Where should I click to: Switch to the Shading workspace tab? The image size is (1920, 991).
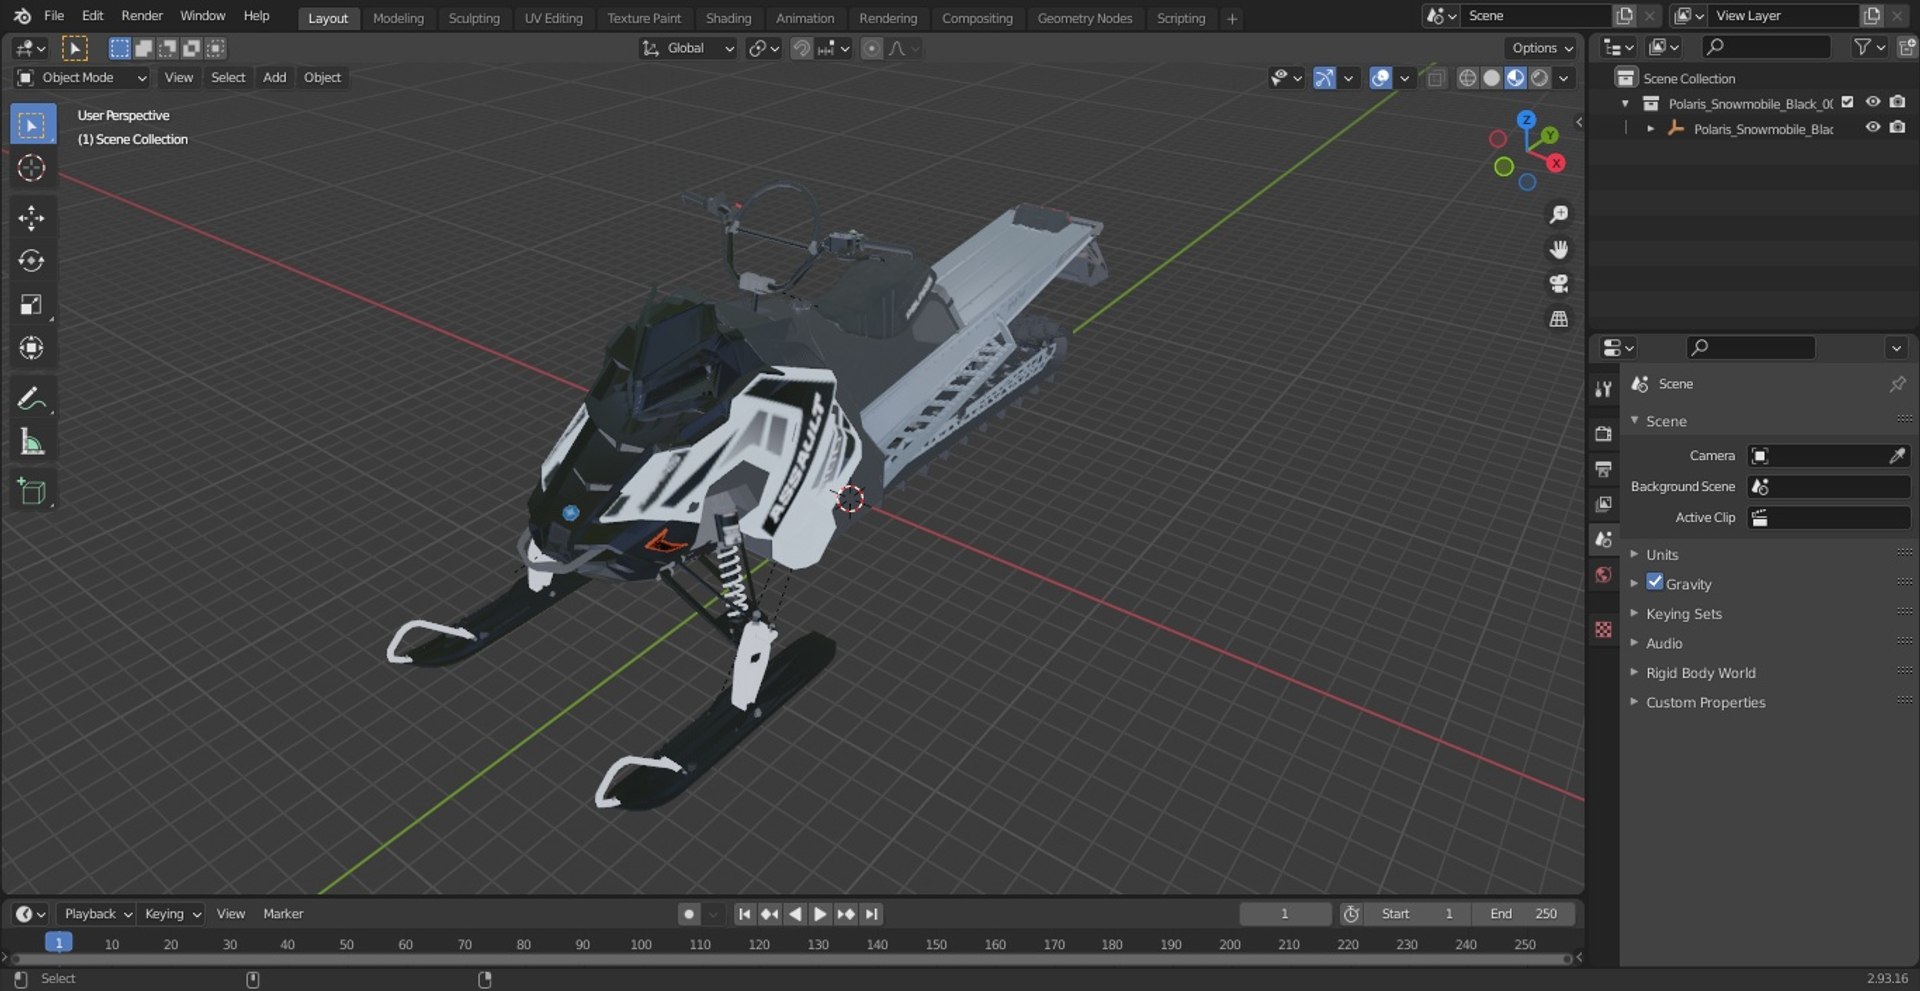728,18
